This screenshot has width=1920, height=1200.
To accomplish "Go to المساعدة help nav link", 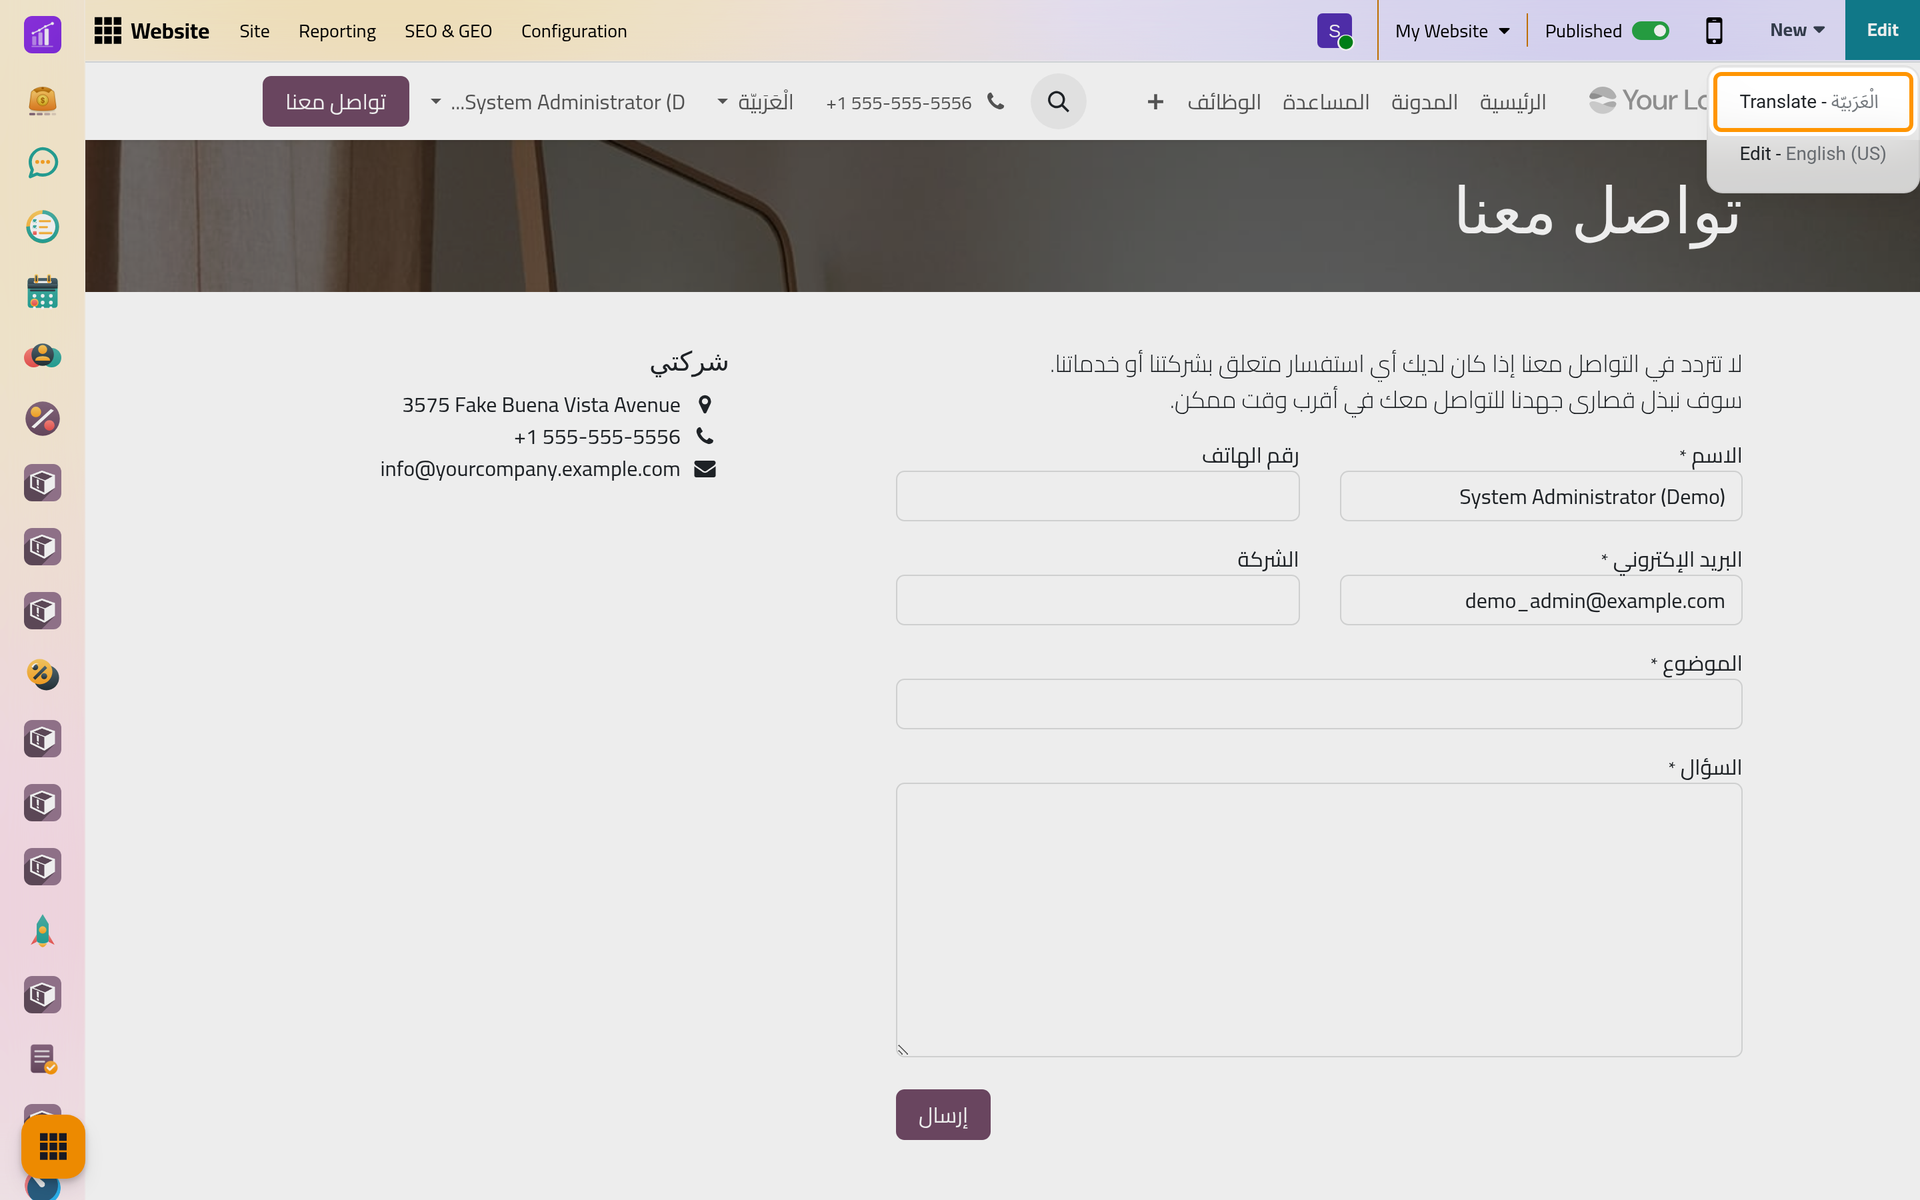I will [x=1326, y=102].
